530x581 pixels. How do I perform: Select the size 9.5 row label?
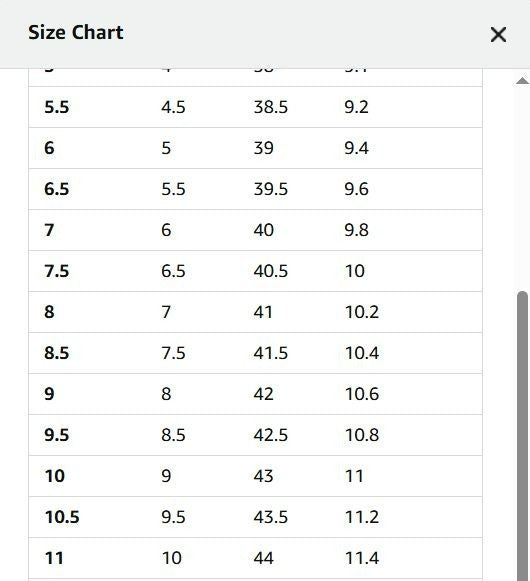click(x=57, y=435)
